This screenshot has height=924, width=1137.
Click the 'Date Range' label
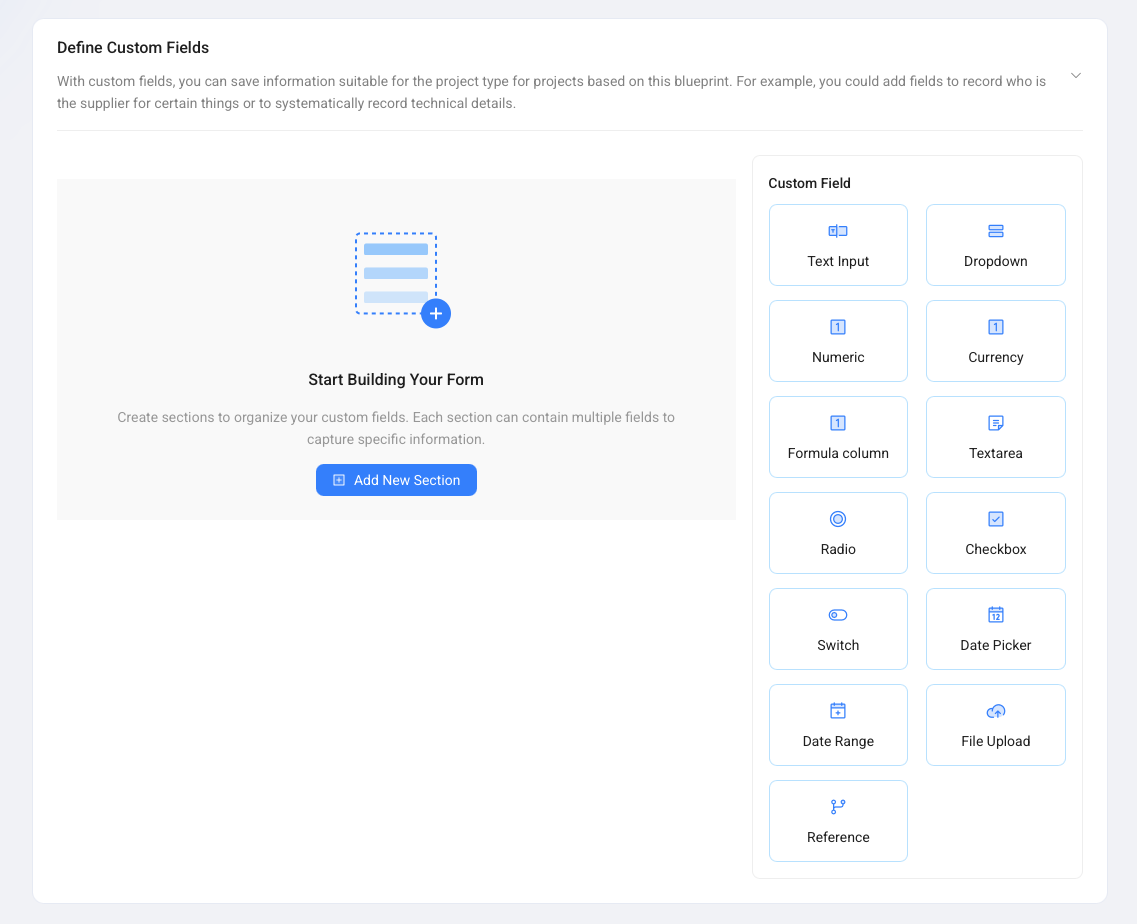click(x=838, y=741)
